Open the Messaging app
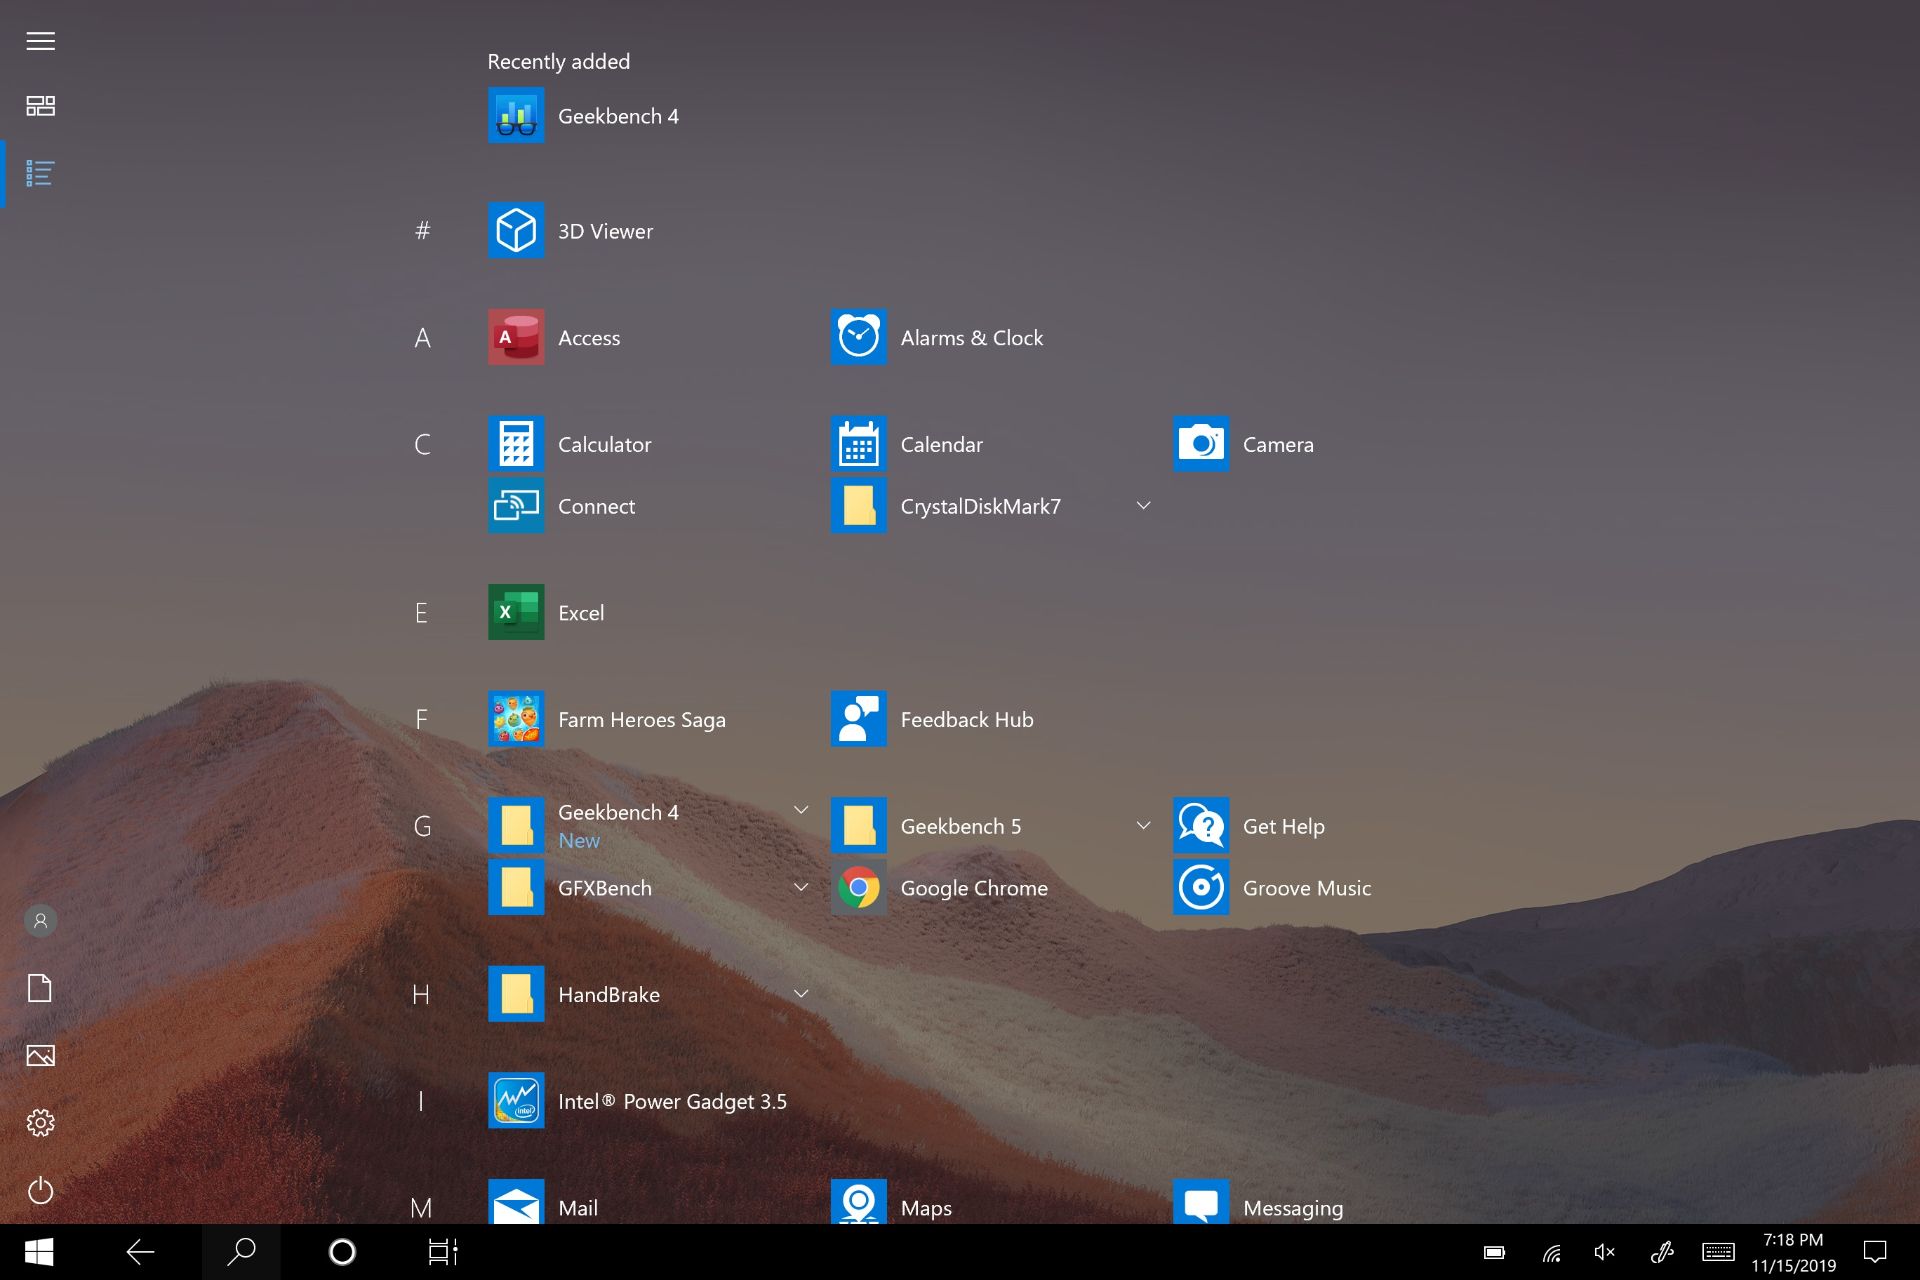Viewport: 1920px width, 1280px height. click(1259, 1204)
